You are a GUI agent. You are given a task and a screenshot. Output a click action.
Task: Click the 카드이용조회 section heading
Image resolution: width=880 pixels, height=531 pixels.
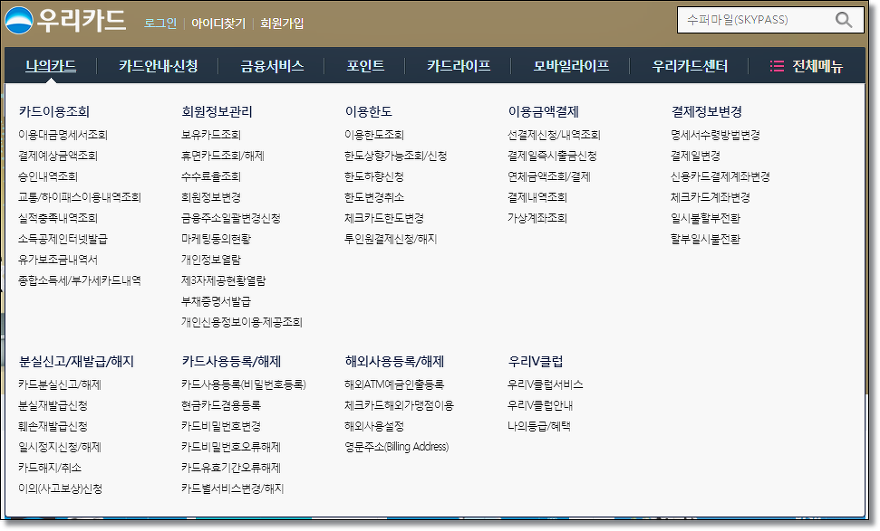click(54, 112)
